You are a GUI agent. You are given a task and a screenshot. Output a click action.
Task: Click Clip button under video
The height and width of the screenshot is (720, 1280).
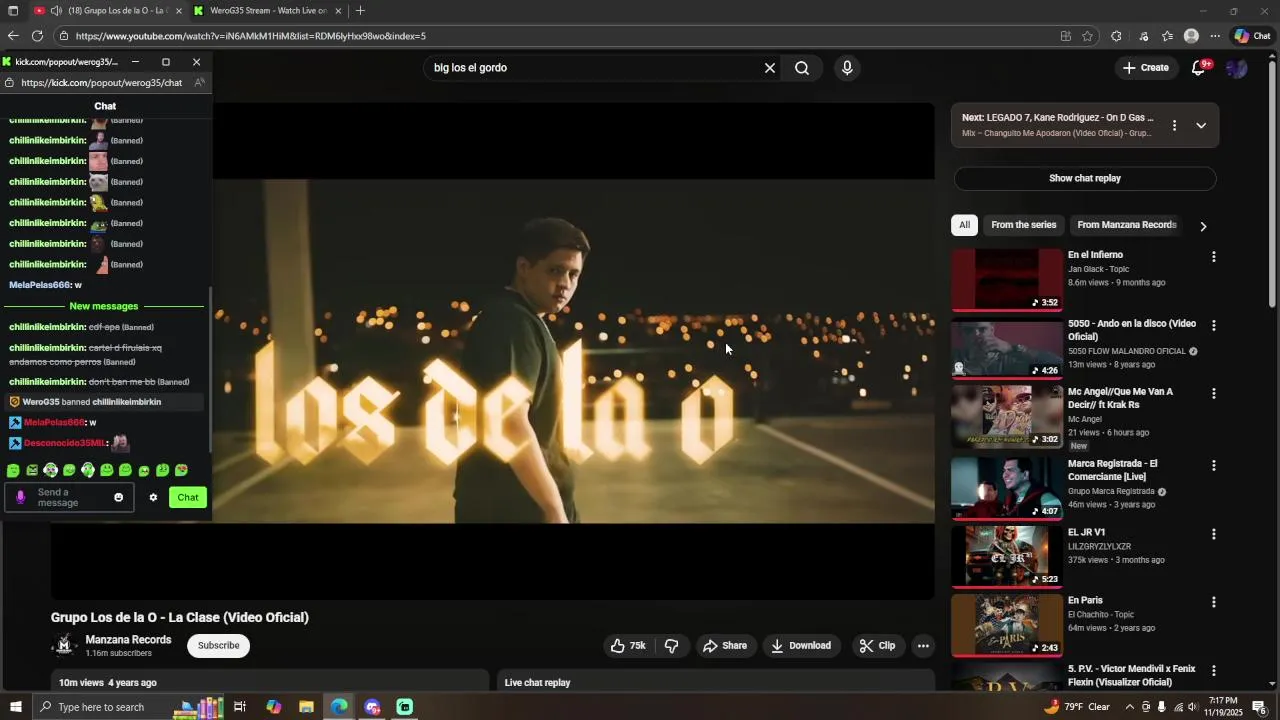[877, 646]
